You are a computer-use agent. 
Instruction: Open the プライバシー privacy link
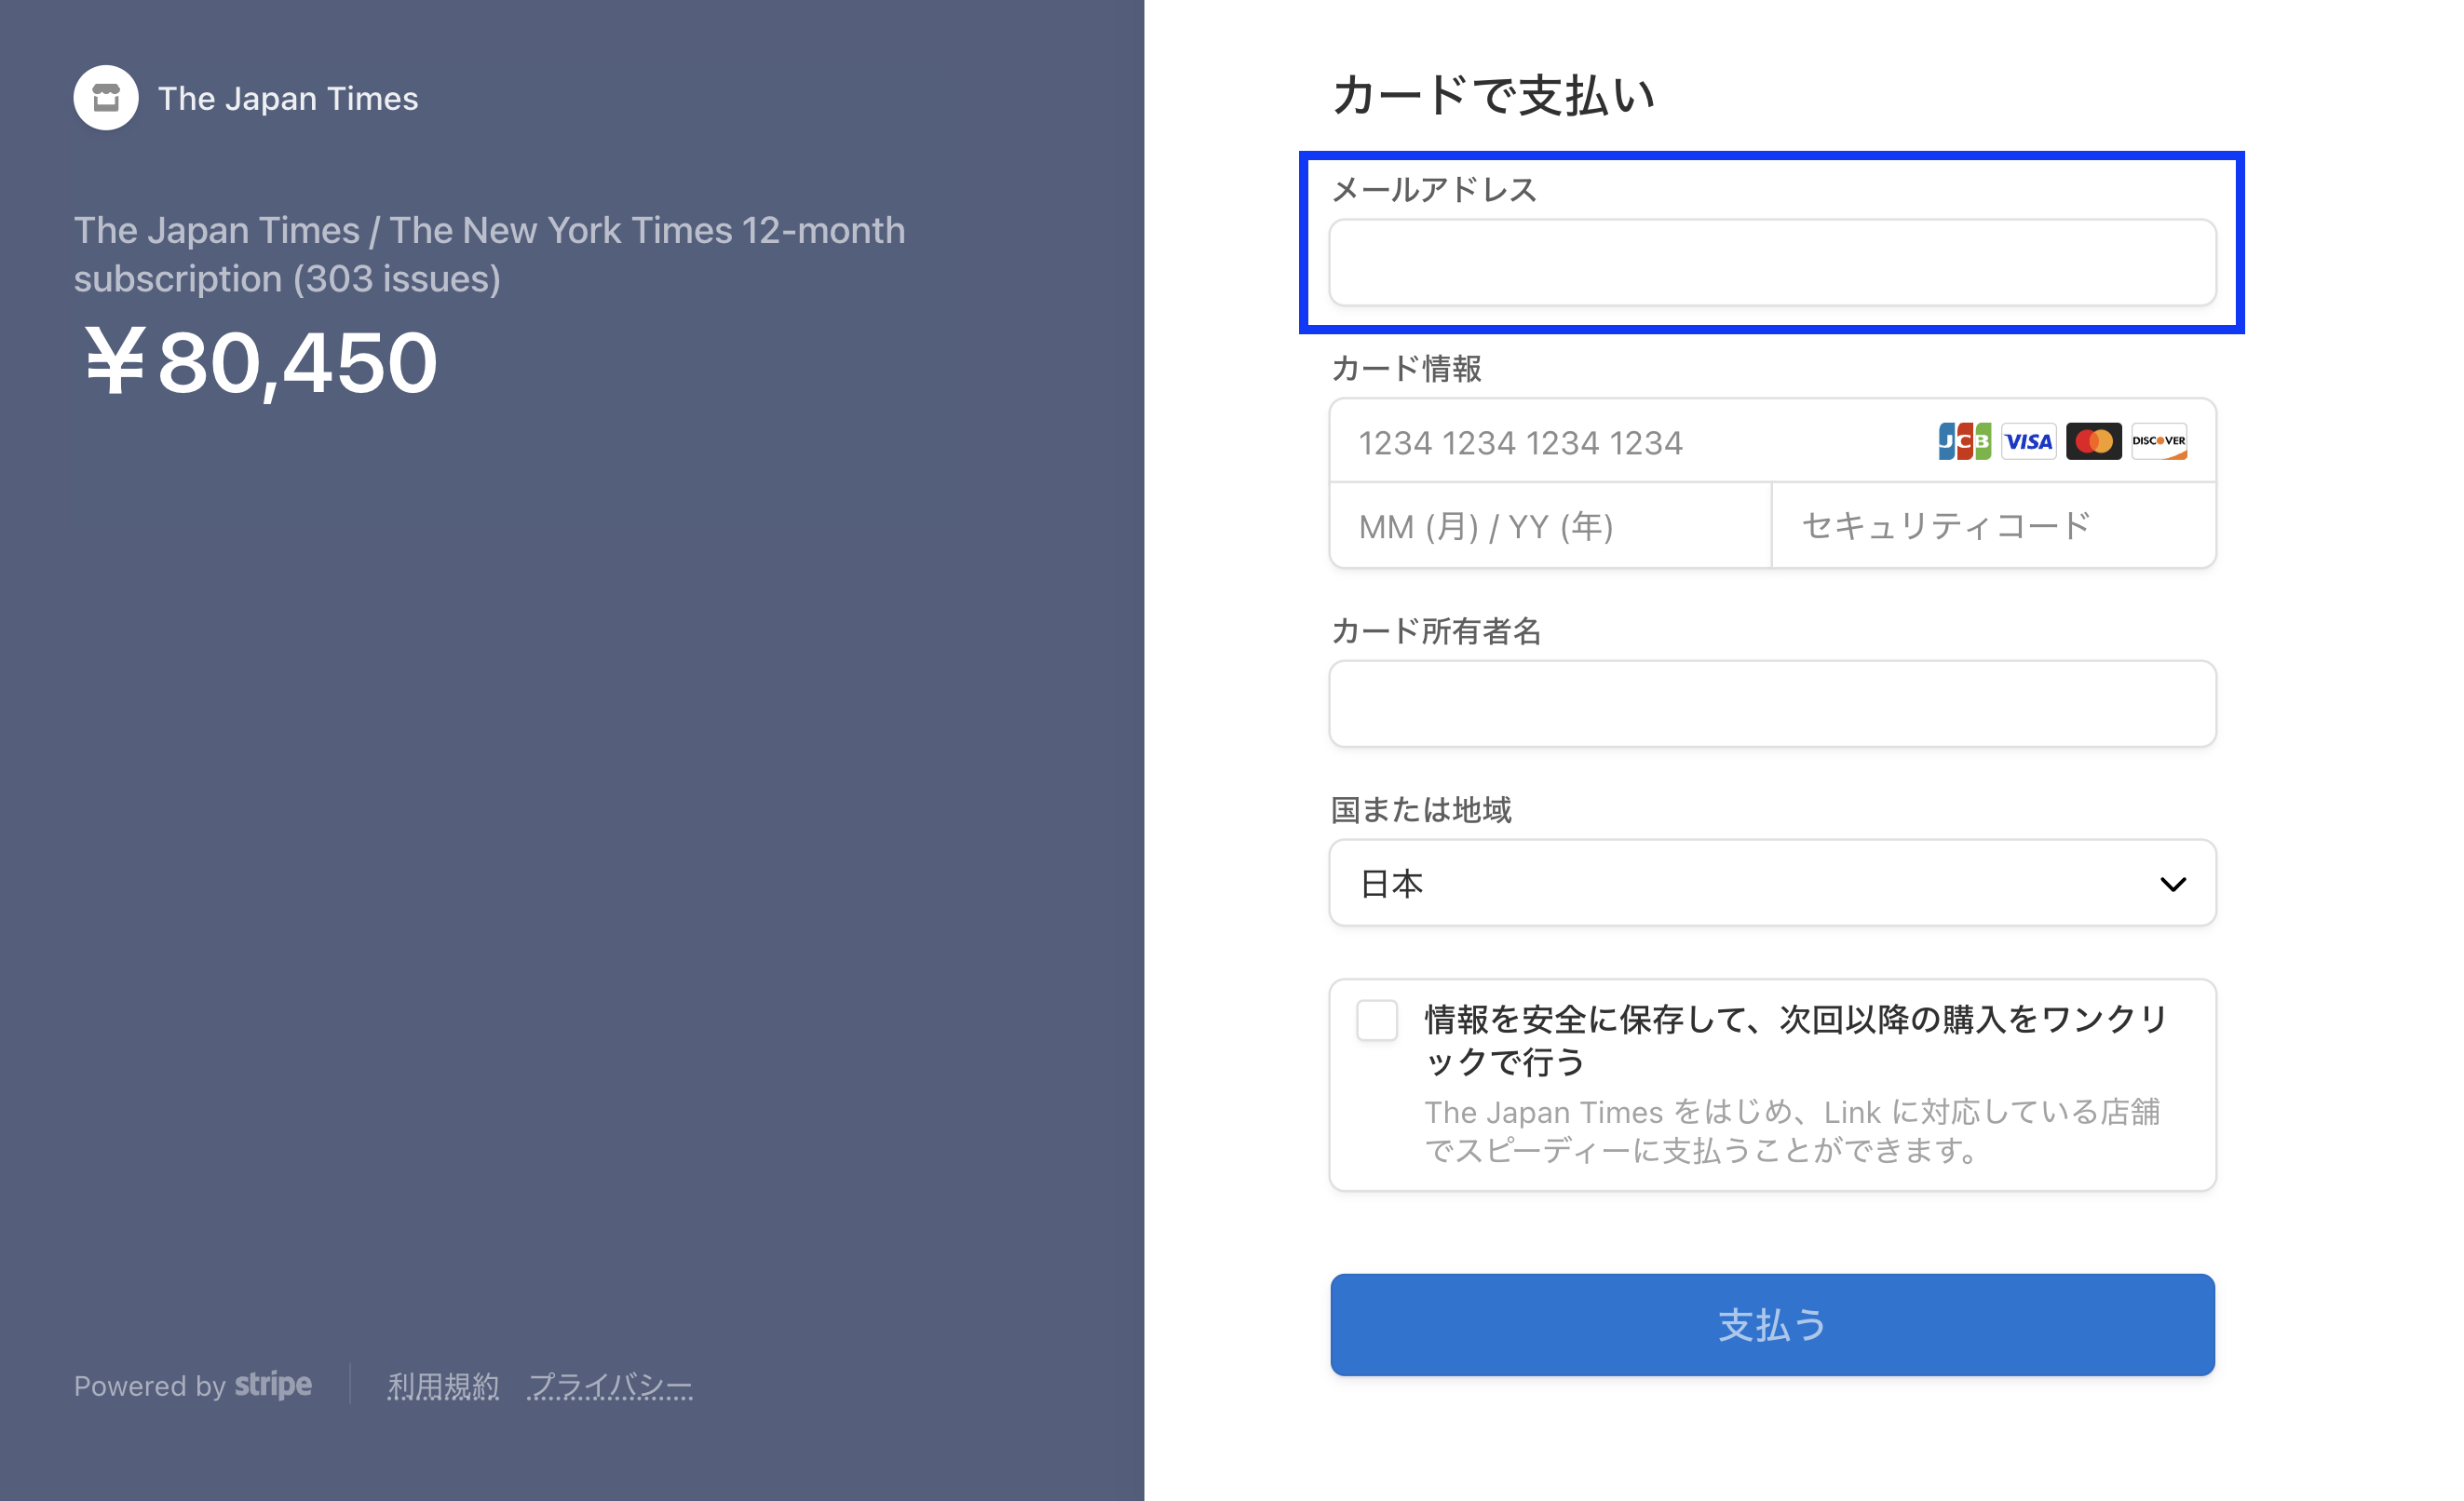pyautogui.click(x=610, y=1386)
